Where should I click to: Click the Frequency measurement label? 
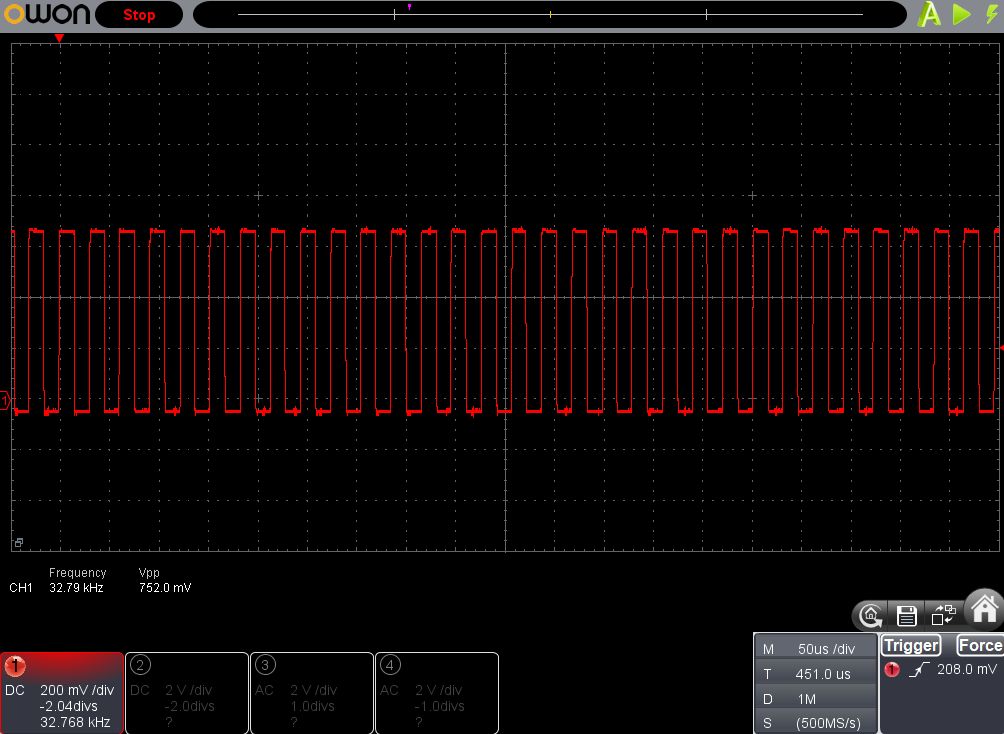point(77,573)
